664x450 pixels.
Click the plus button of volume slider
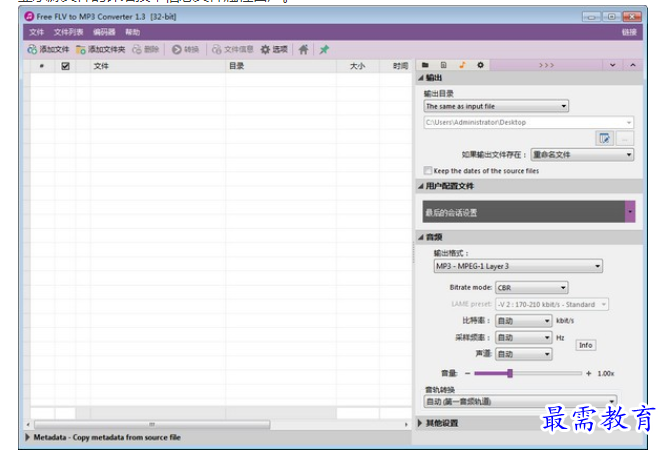click(x=588, y=373)
